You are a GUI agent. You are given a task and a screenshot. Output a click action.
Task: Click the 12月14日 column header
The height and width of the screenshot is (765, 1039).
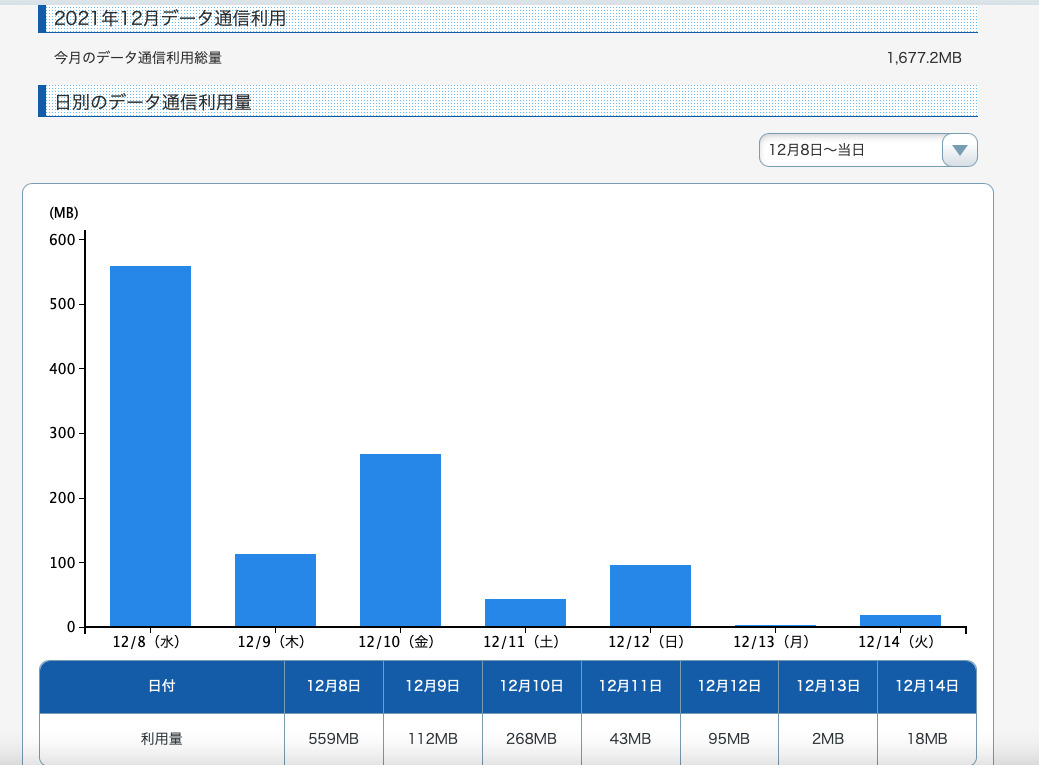point(926,687)
